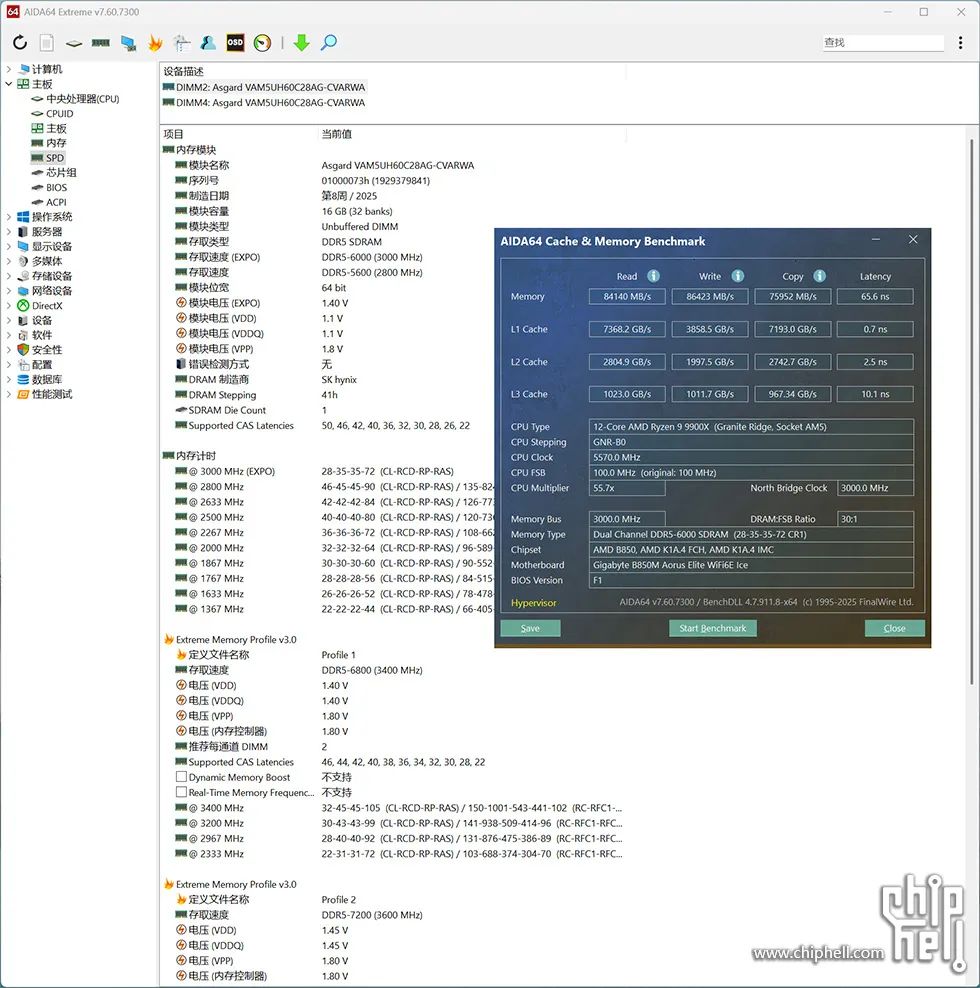Select DirectX in the tree
Viewport: 980px width, 988px height.
coord(40,306)
